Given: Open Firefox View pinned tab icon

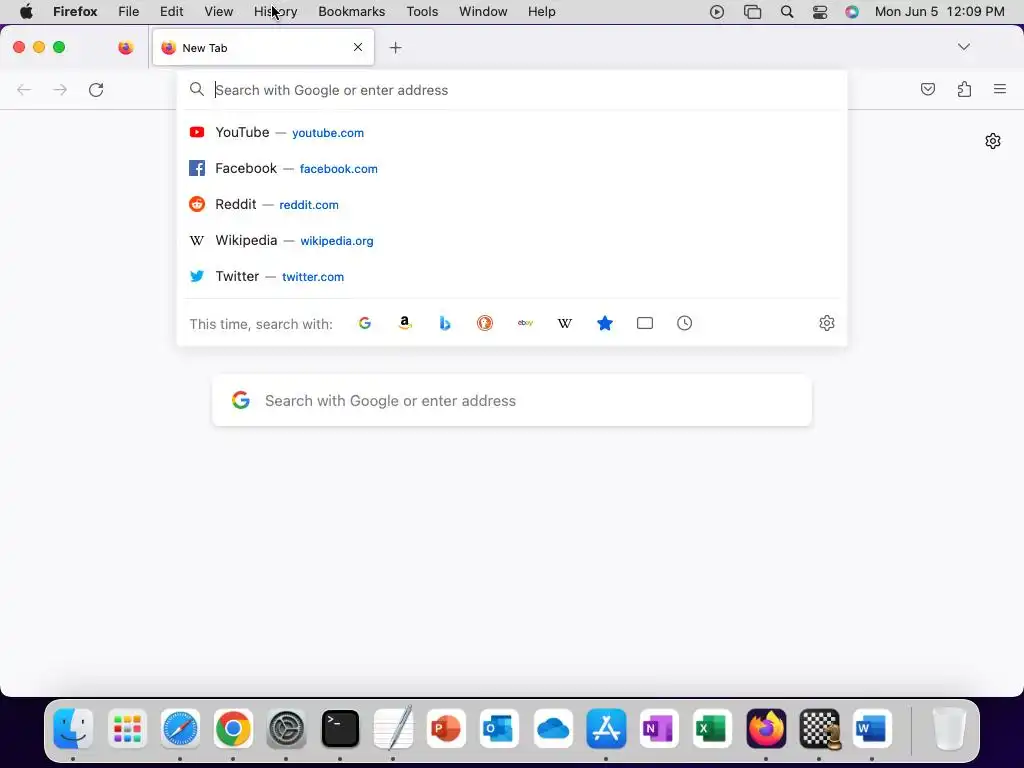Looking at the screenshot, I should 125,47.
